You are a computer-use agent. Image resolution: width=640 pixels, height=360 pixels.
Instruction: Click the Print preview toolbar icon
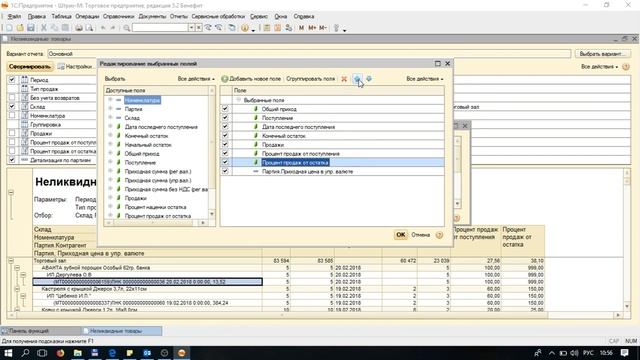[89, 28]
